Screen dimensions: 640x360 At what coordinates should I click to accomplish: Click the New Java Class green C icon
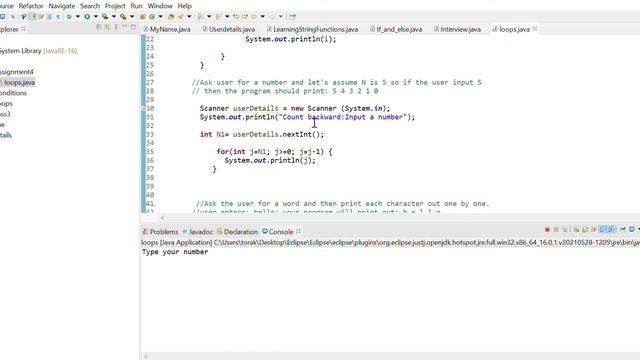(x=152, y=17)
